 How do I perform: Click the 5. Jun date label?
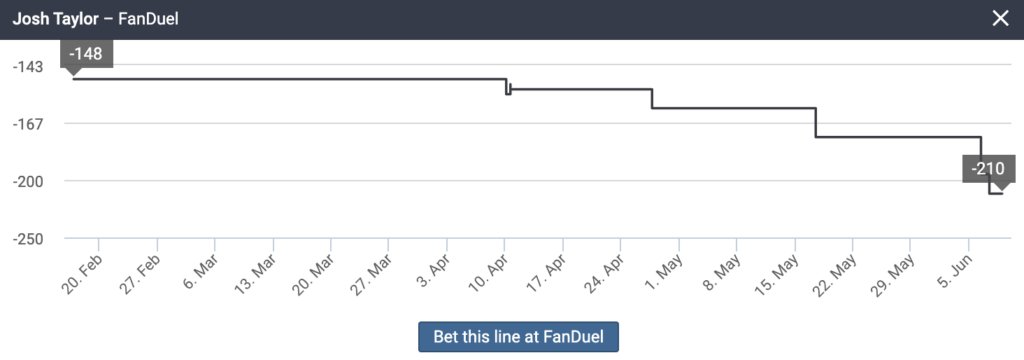pyautogui.click(x=955, y=272)
